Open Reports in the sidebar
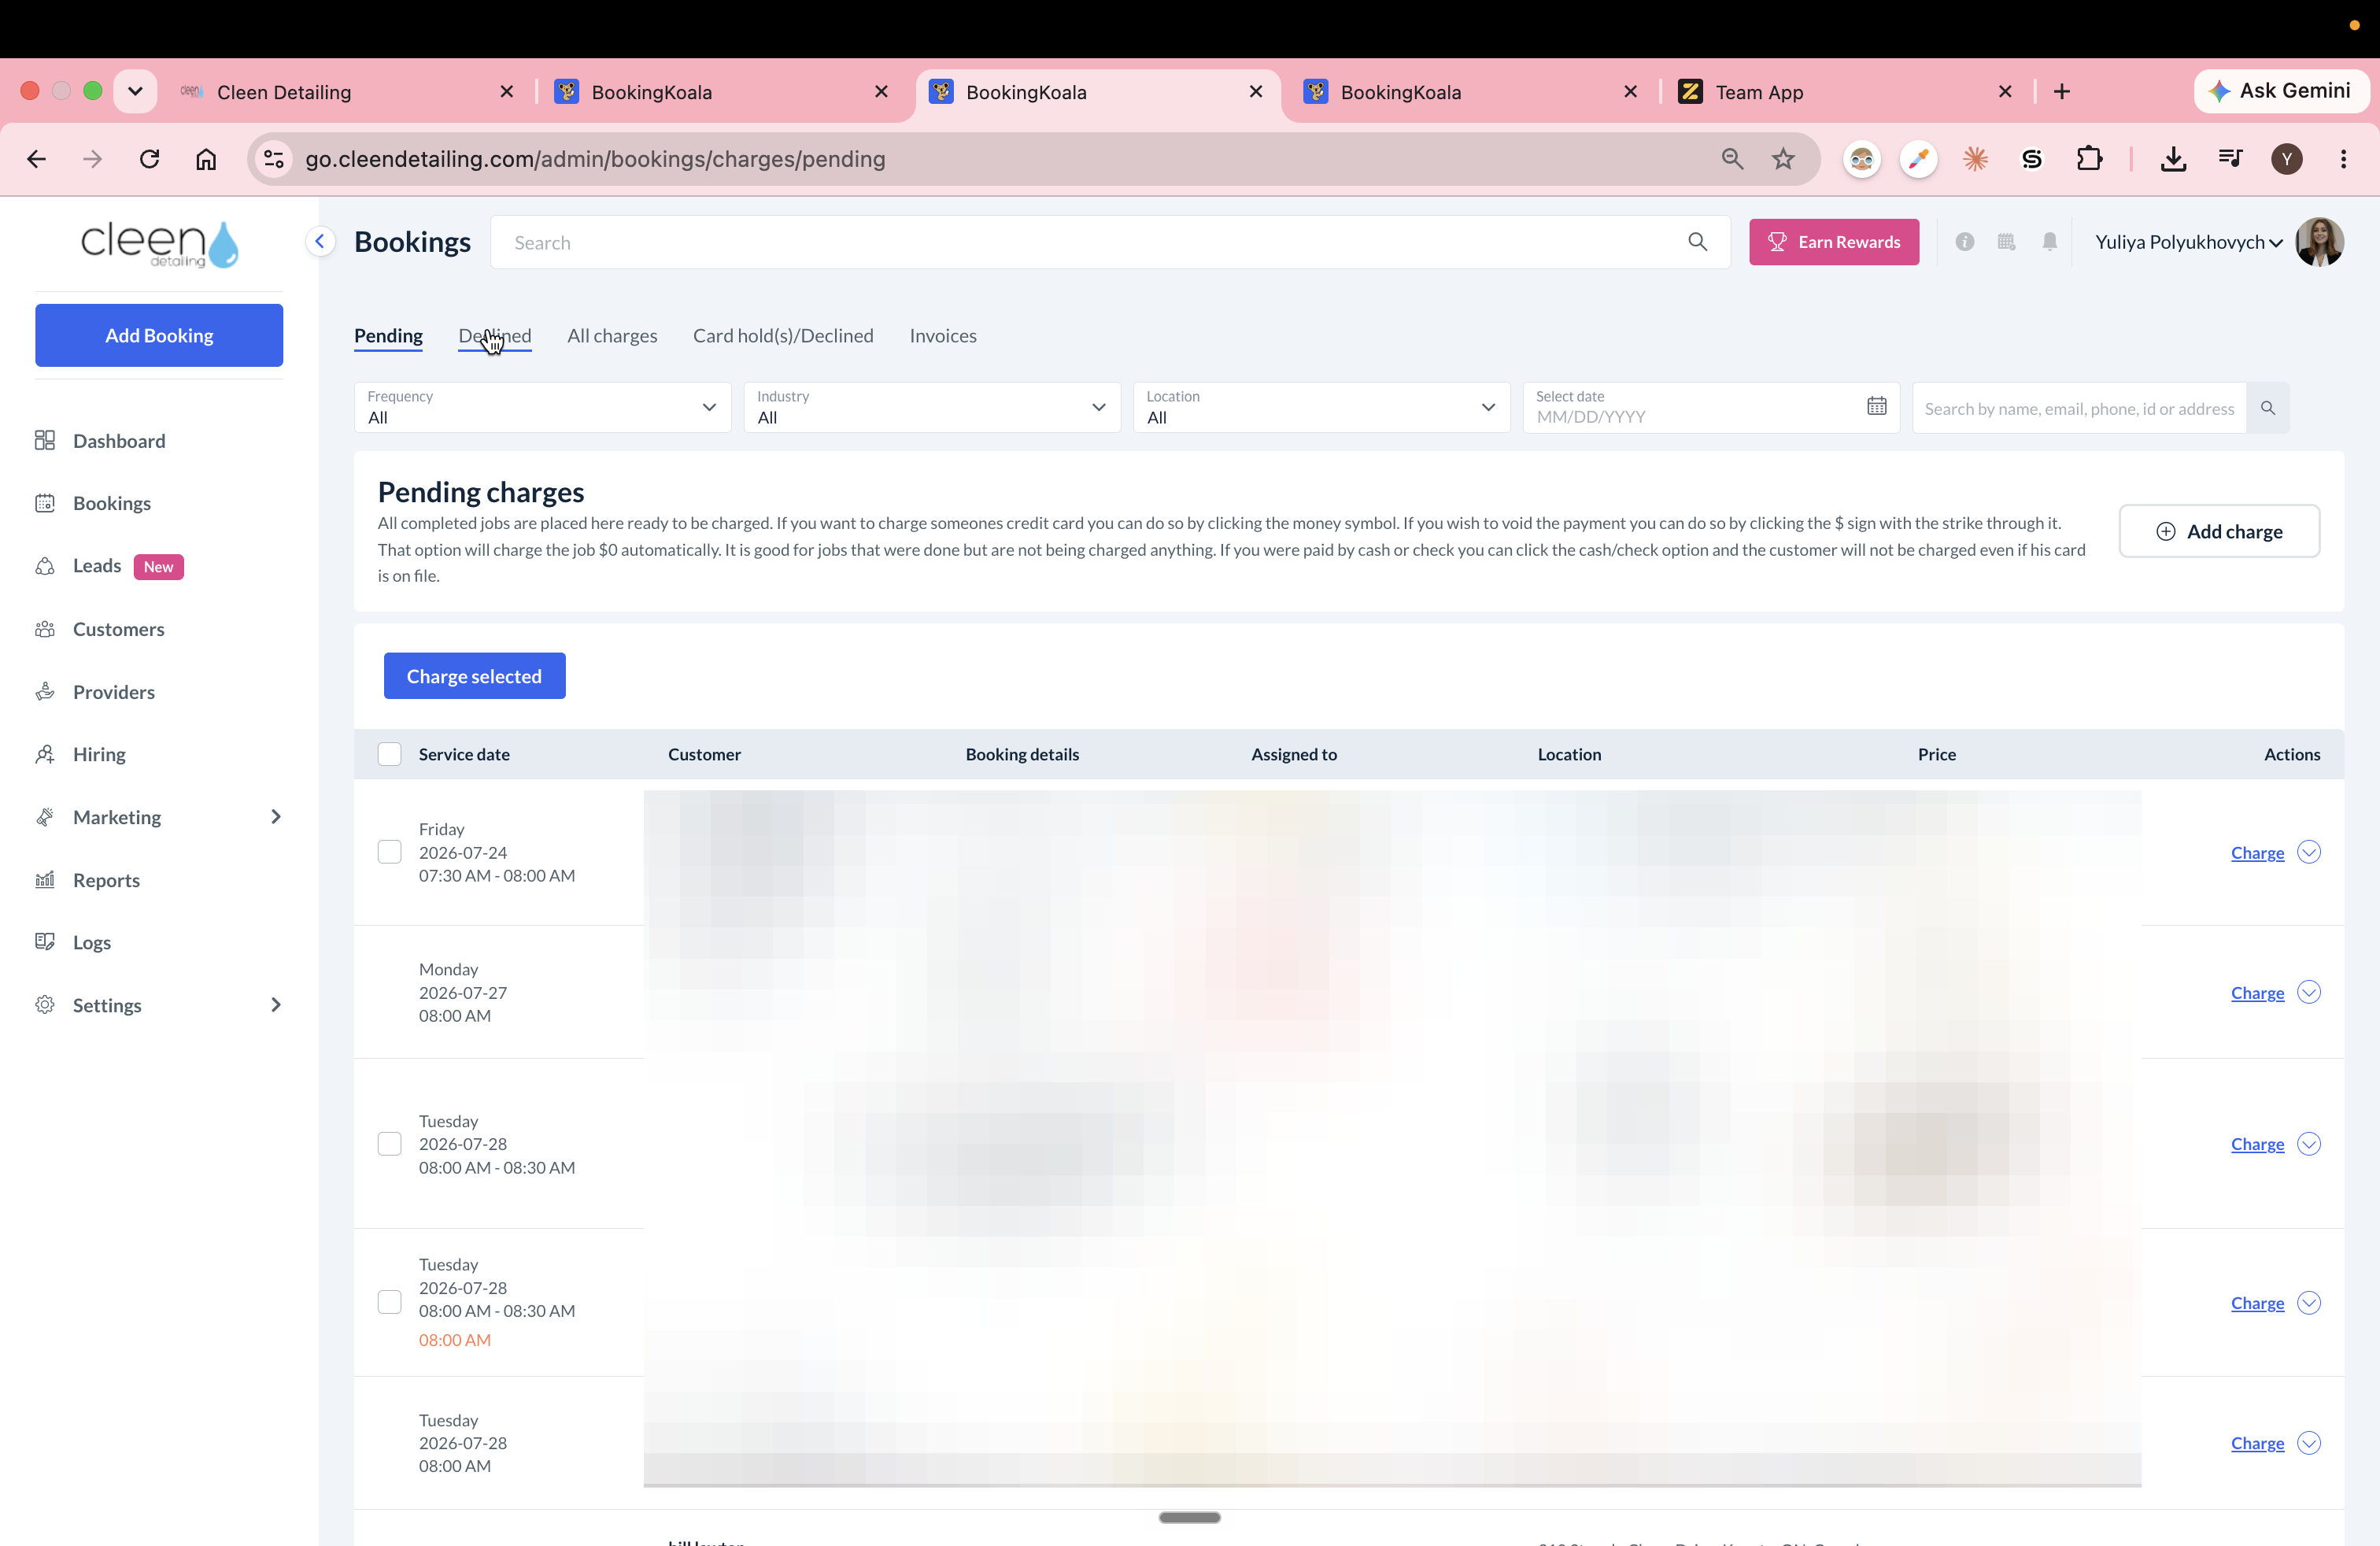This screenshot has height=1546, width=2380. (x=106, y=880)
